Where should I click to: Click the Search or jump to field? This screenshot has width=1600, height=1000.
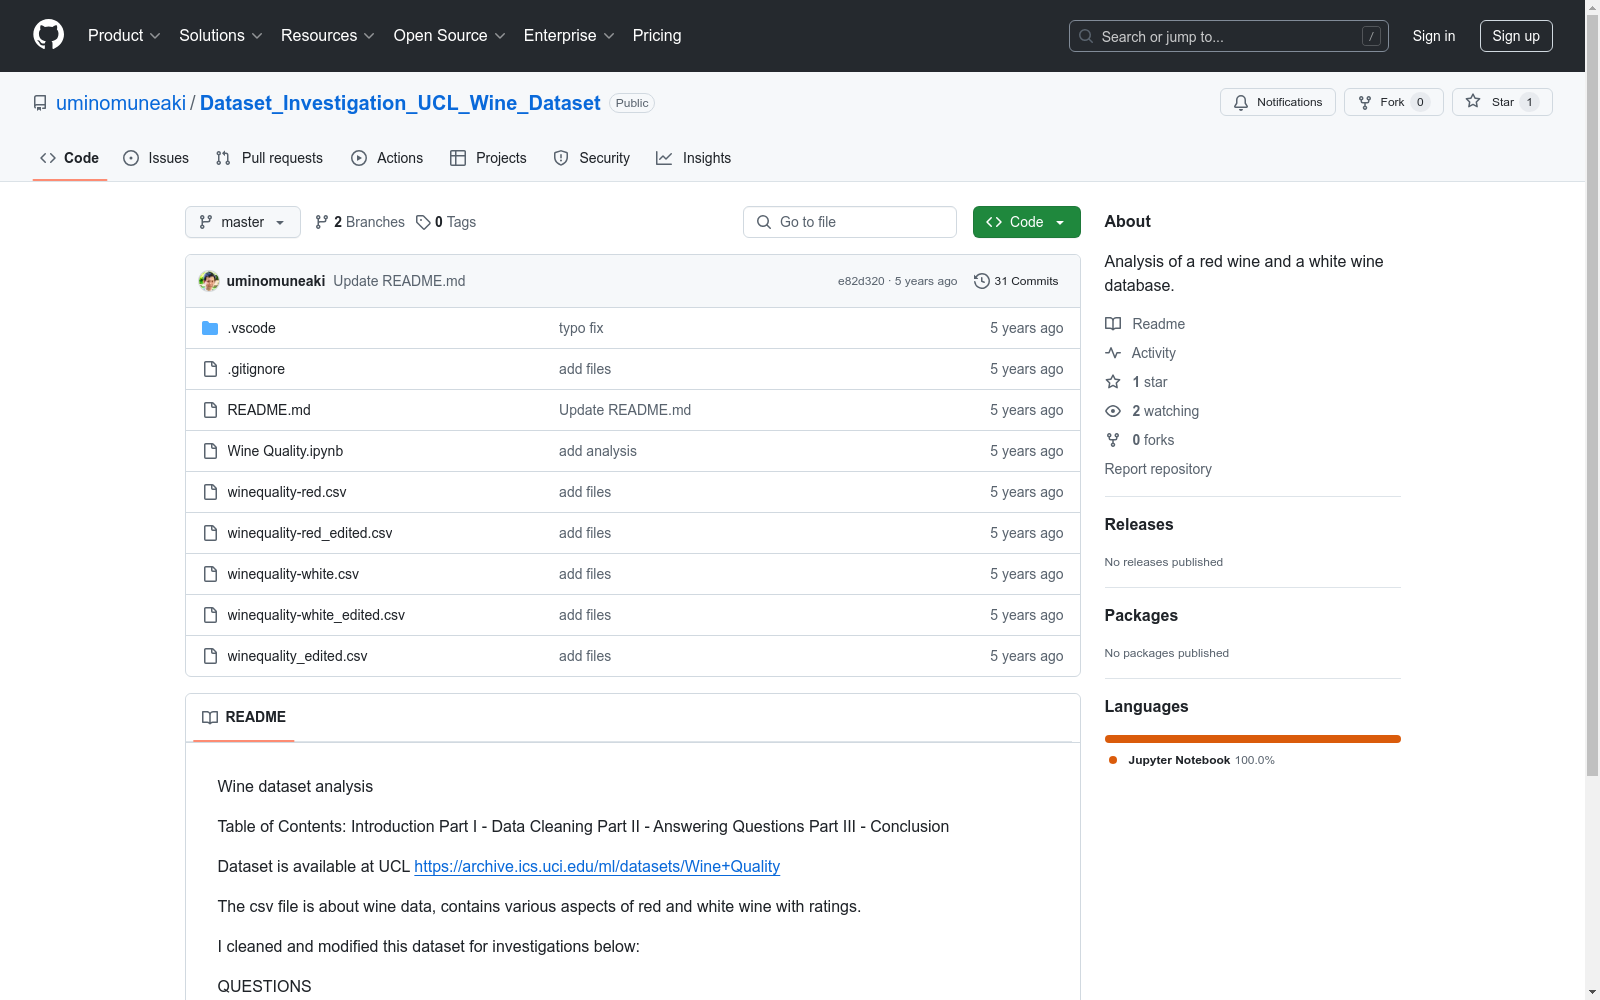coord(1229,36)
